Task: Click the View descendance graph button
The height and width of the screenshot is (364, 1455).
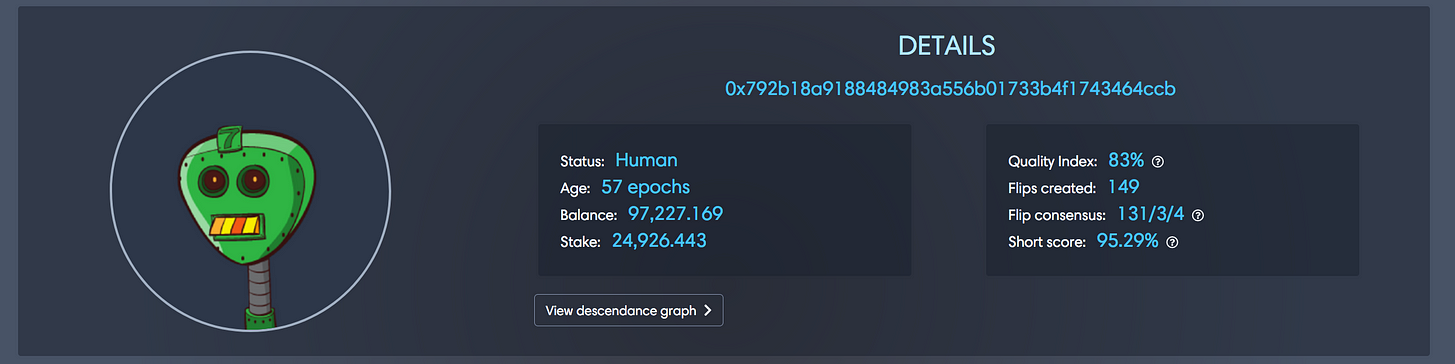Action: [x=628, y=310]
